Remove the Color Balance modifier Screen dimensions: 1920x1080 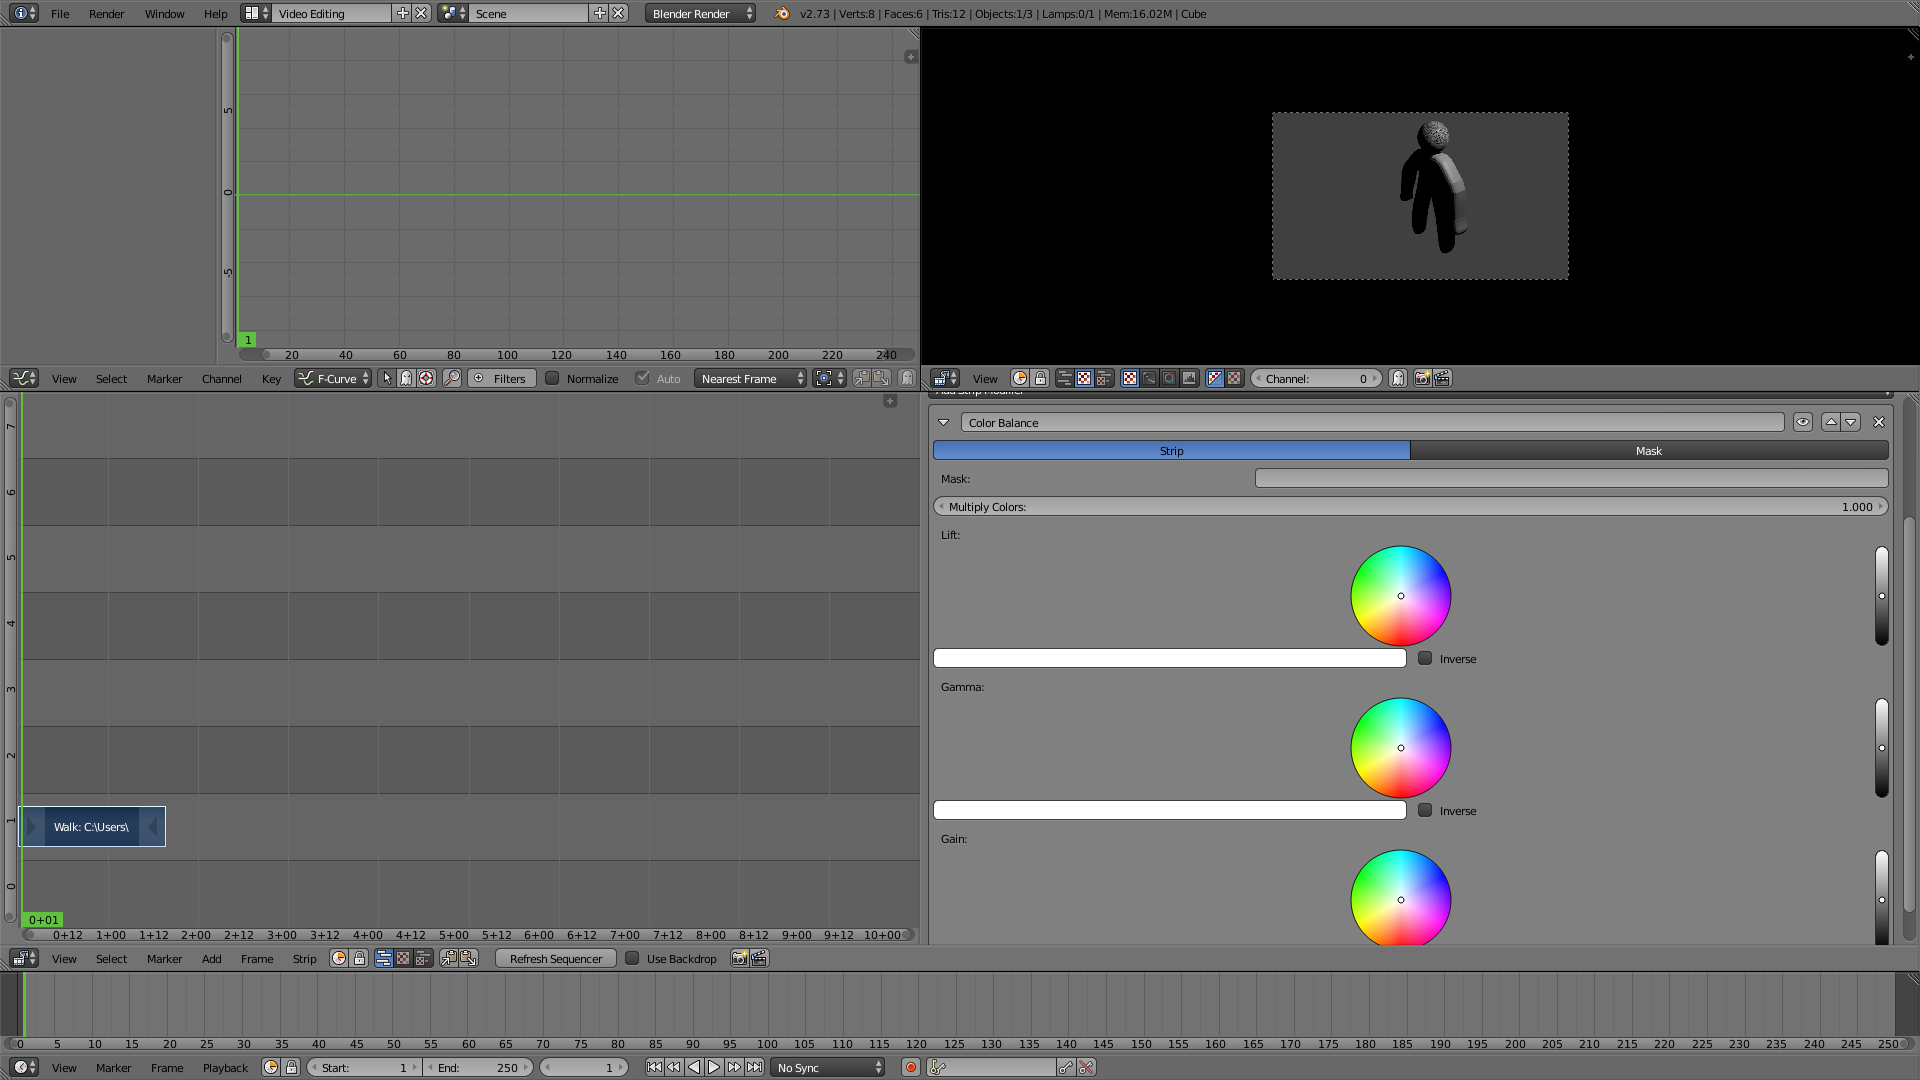[1878, 422]
